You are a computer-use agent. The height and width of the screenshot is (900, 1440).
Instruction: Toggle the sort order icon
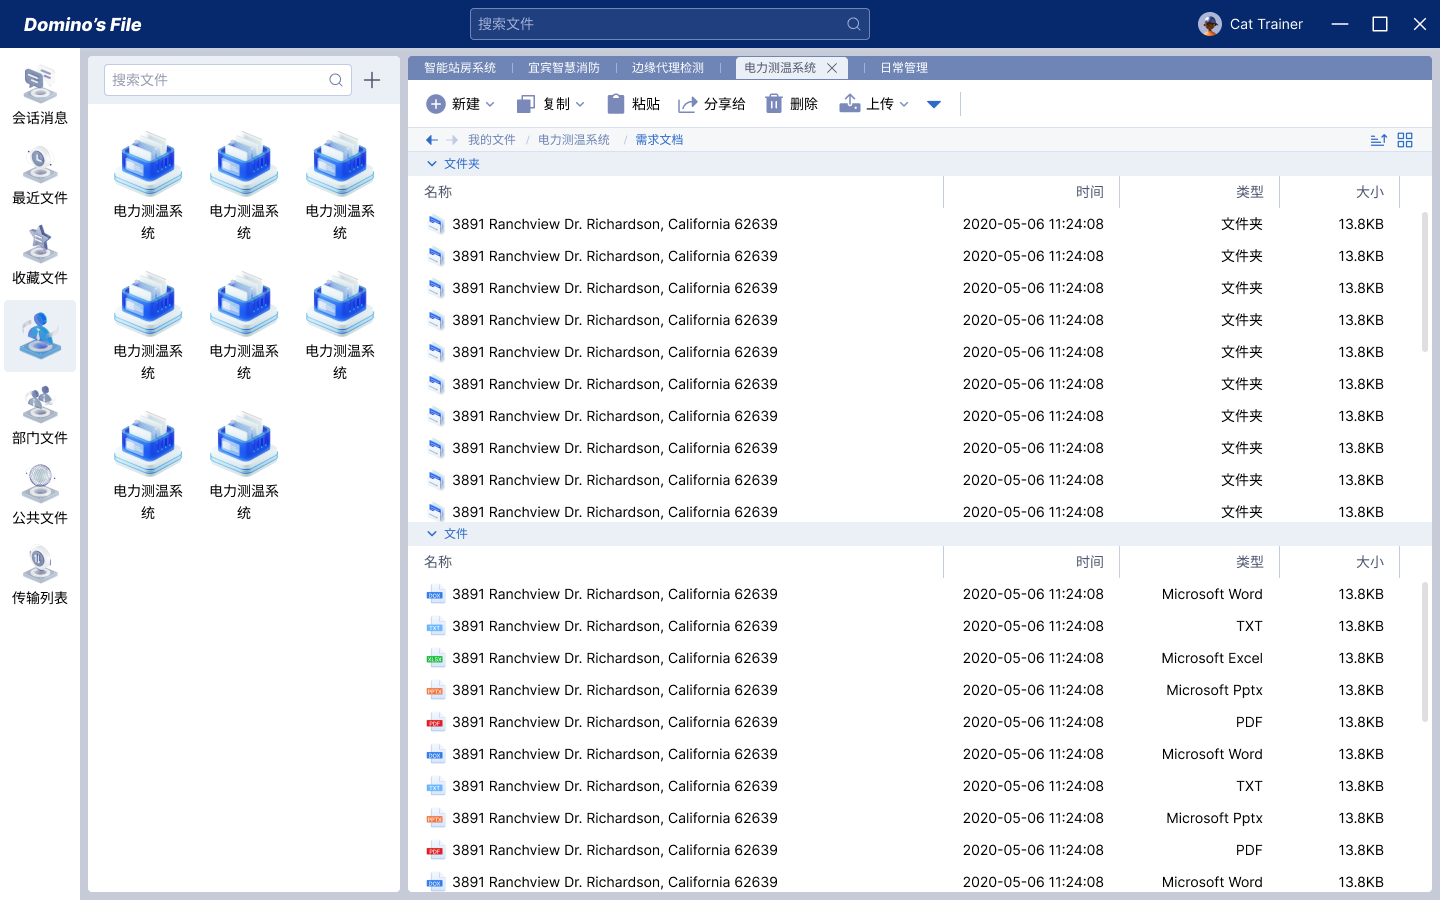click(x=1378, y=140)
